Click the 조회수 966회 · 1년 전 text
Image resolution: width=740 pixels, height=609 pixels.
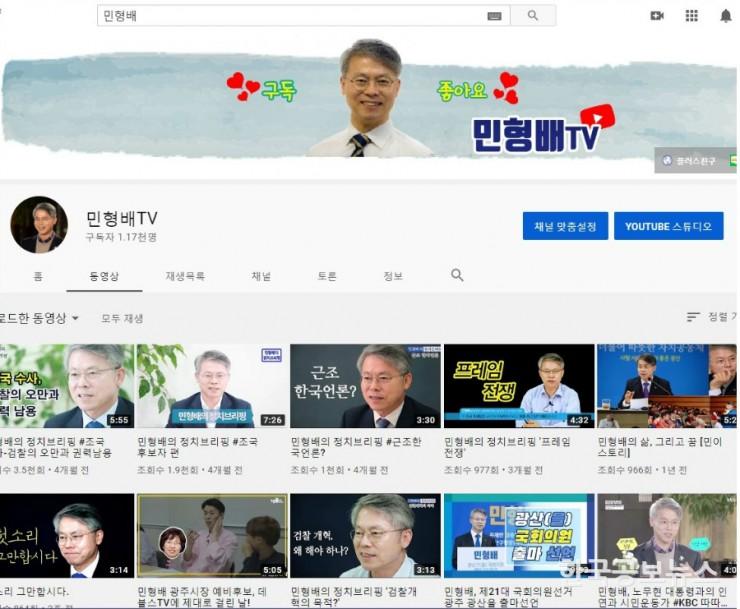point(642,470)
